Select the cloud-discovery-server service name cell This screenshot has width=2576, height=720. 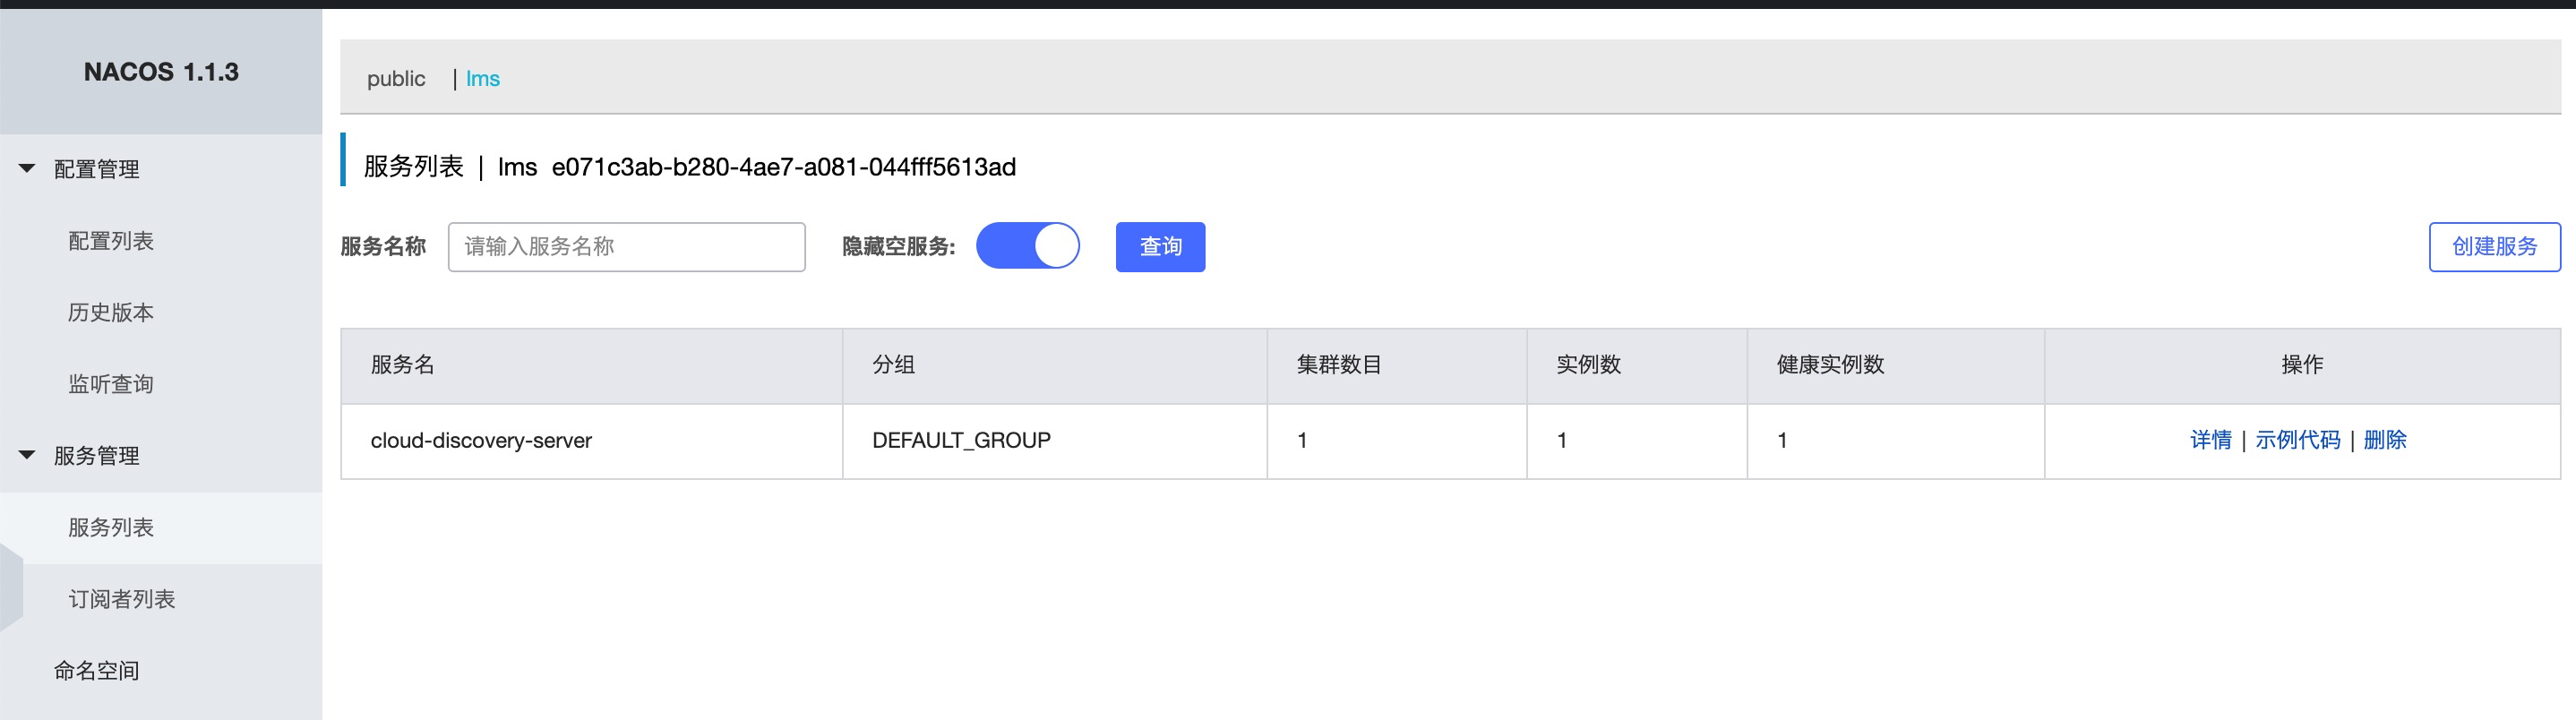pyautogui.click(x=481, y=441)
